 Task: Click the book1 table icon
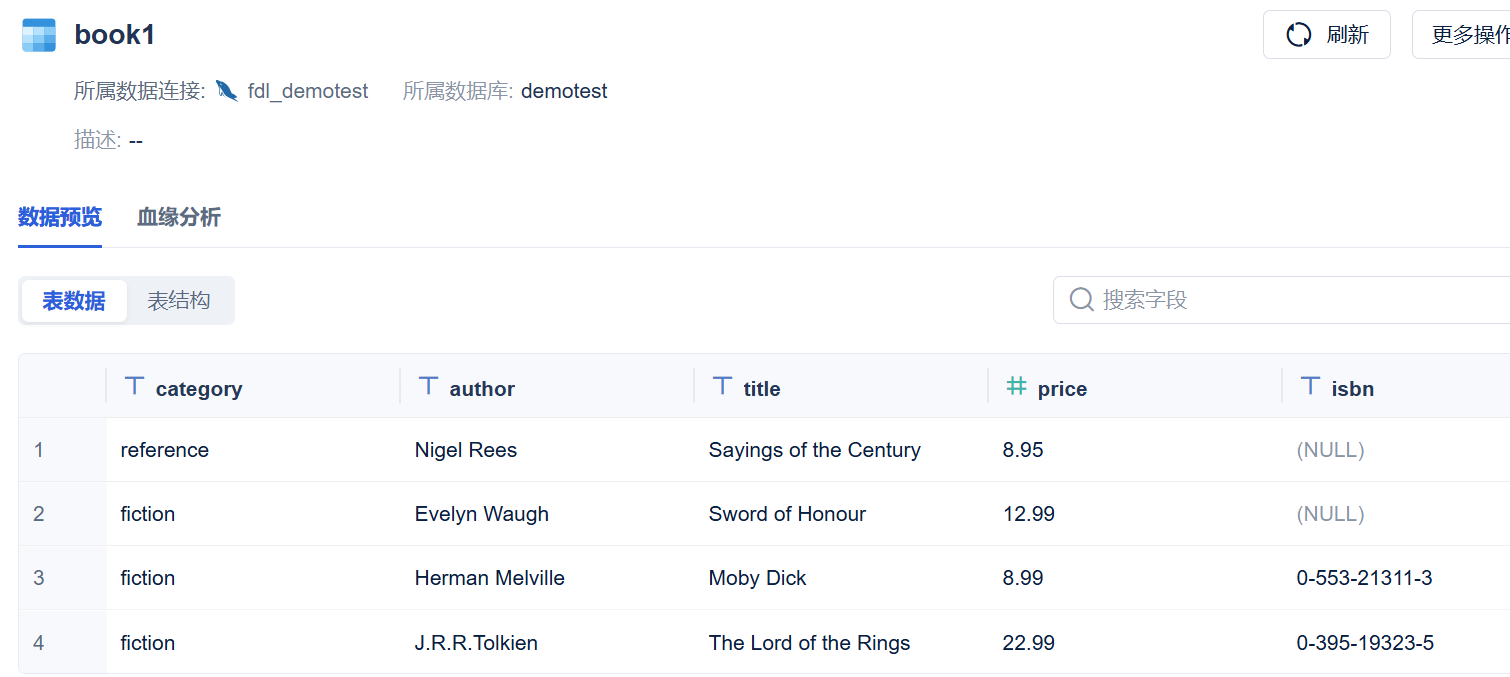tap(39, 35)
